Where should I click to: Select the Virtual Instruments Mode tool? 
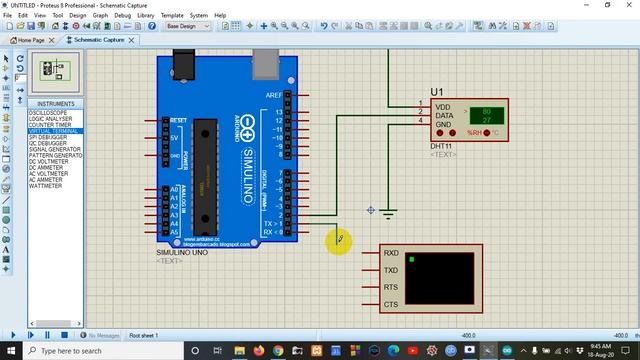coord(6,189)
